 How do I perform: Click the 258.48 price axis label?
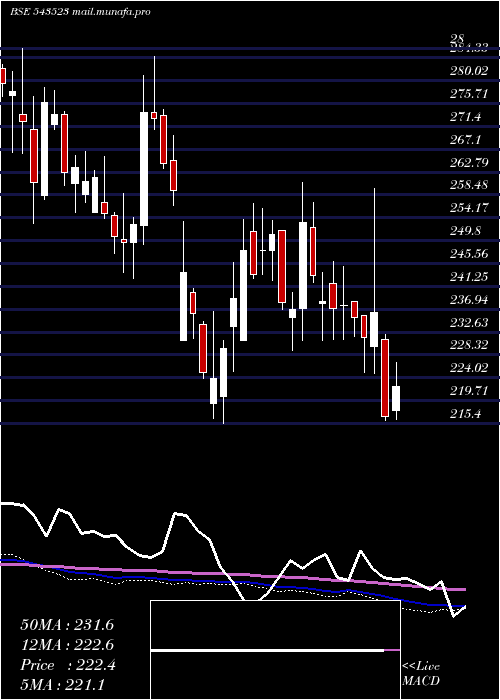click(x=469, y=184)
